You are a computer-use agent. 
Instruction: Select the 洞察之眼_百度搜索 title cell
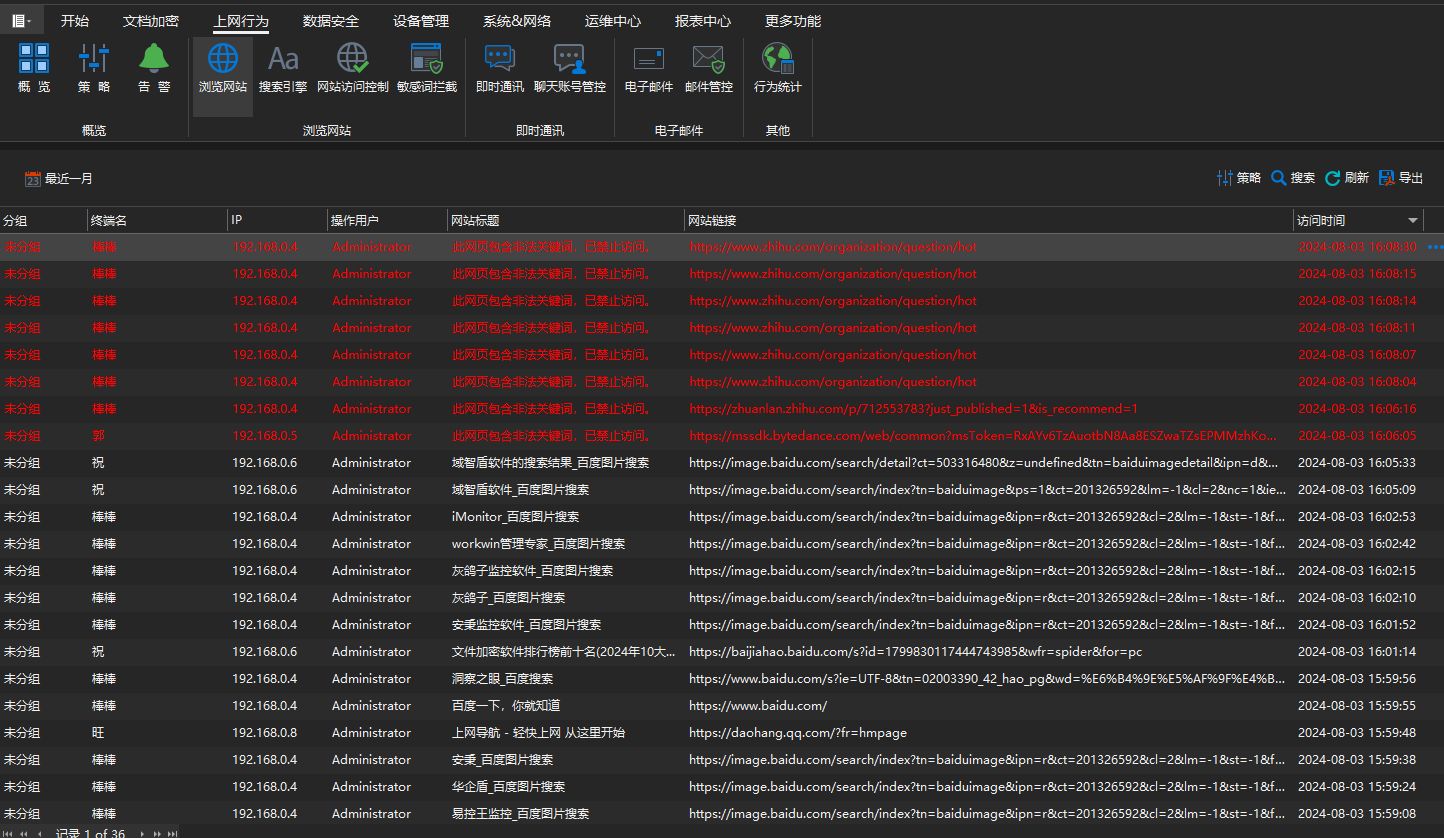pyautogui.click(x=566, y=679)
